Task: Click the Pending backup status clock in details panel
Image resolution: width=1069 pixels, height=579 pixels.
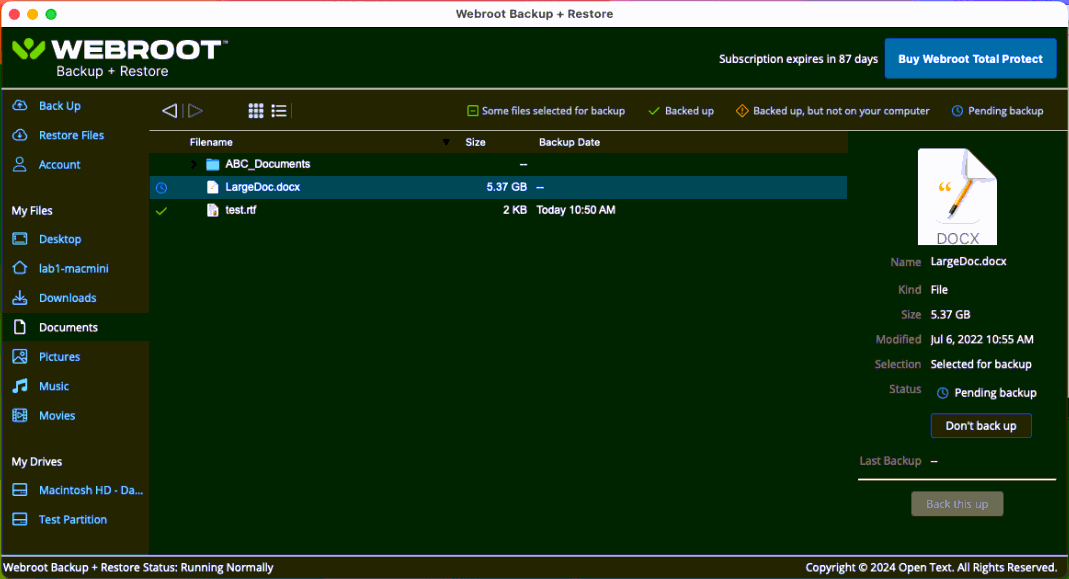Action: 942,393
